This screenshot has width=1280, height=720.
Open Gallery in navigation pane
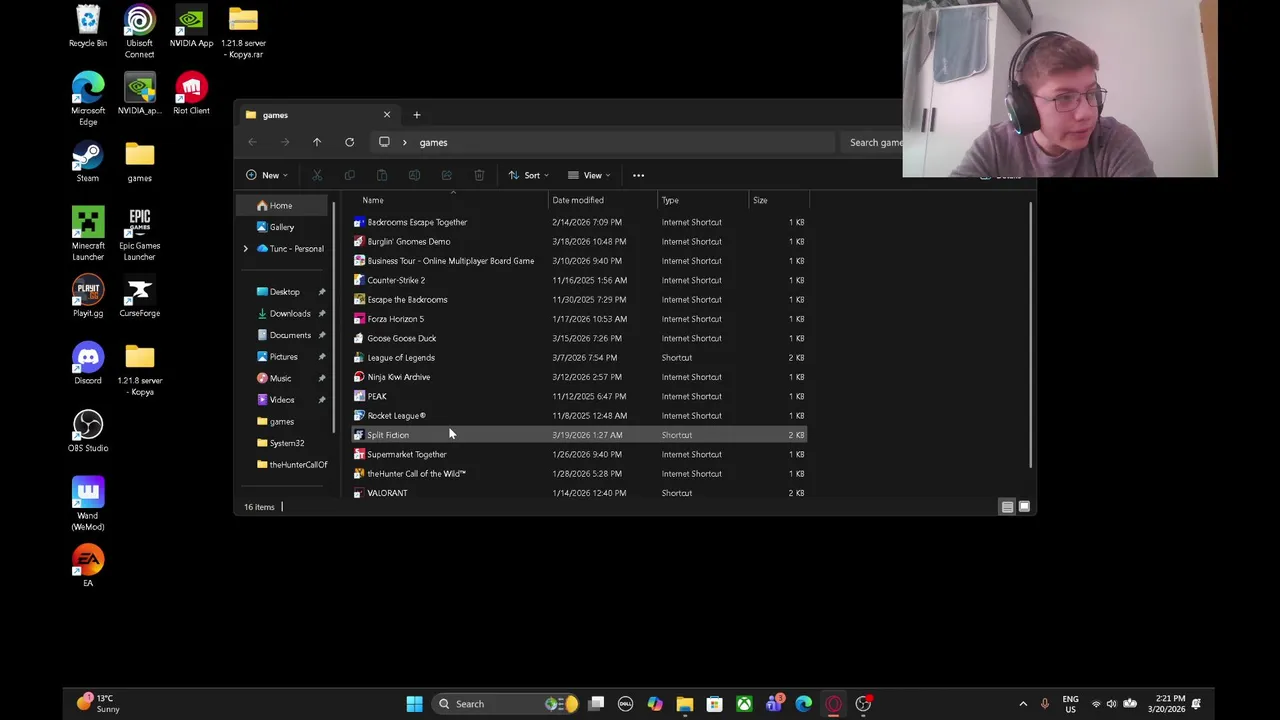pos(282,227)
